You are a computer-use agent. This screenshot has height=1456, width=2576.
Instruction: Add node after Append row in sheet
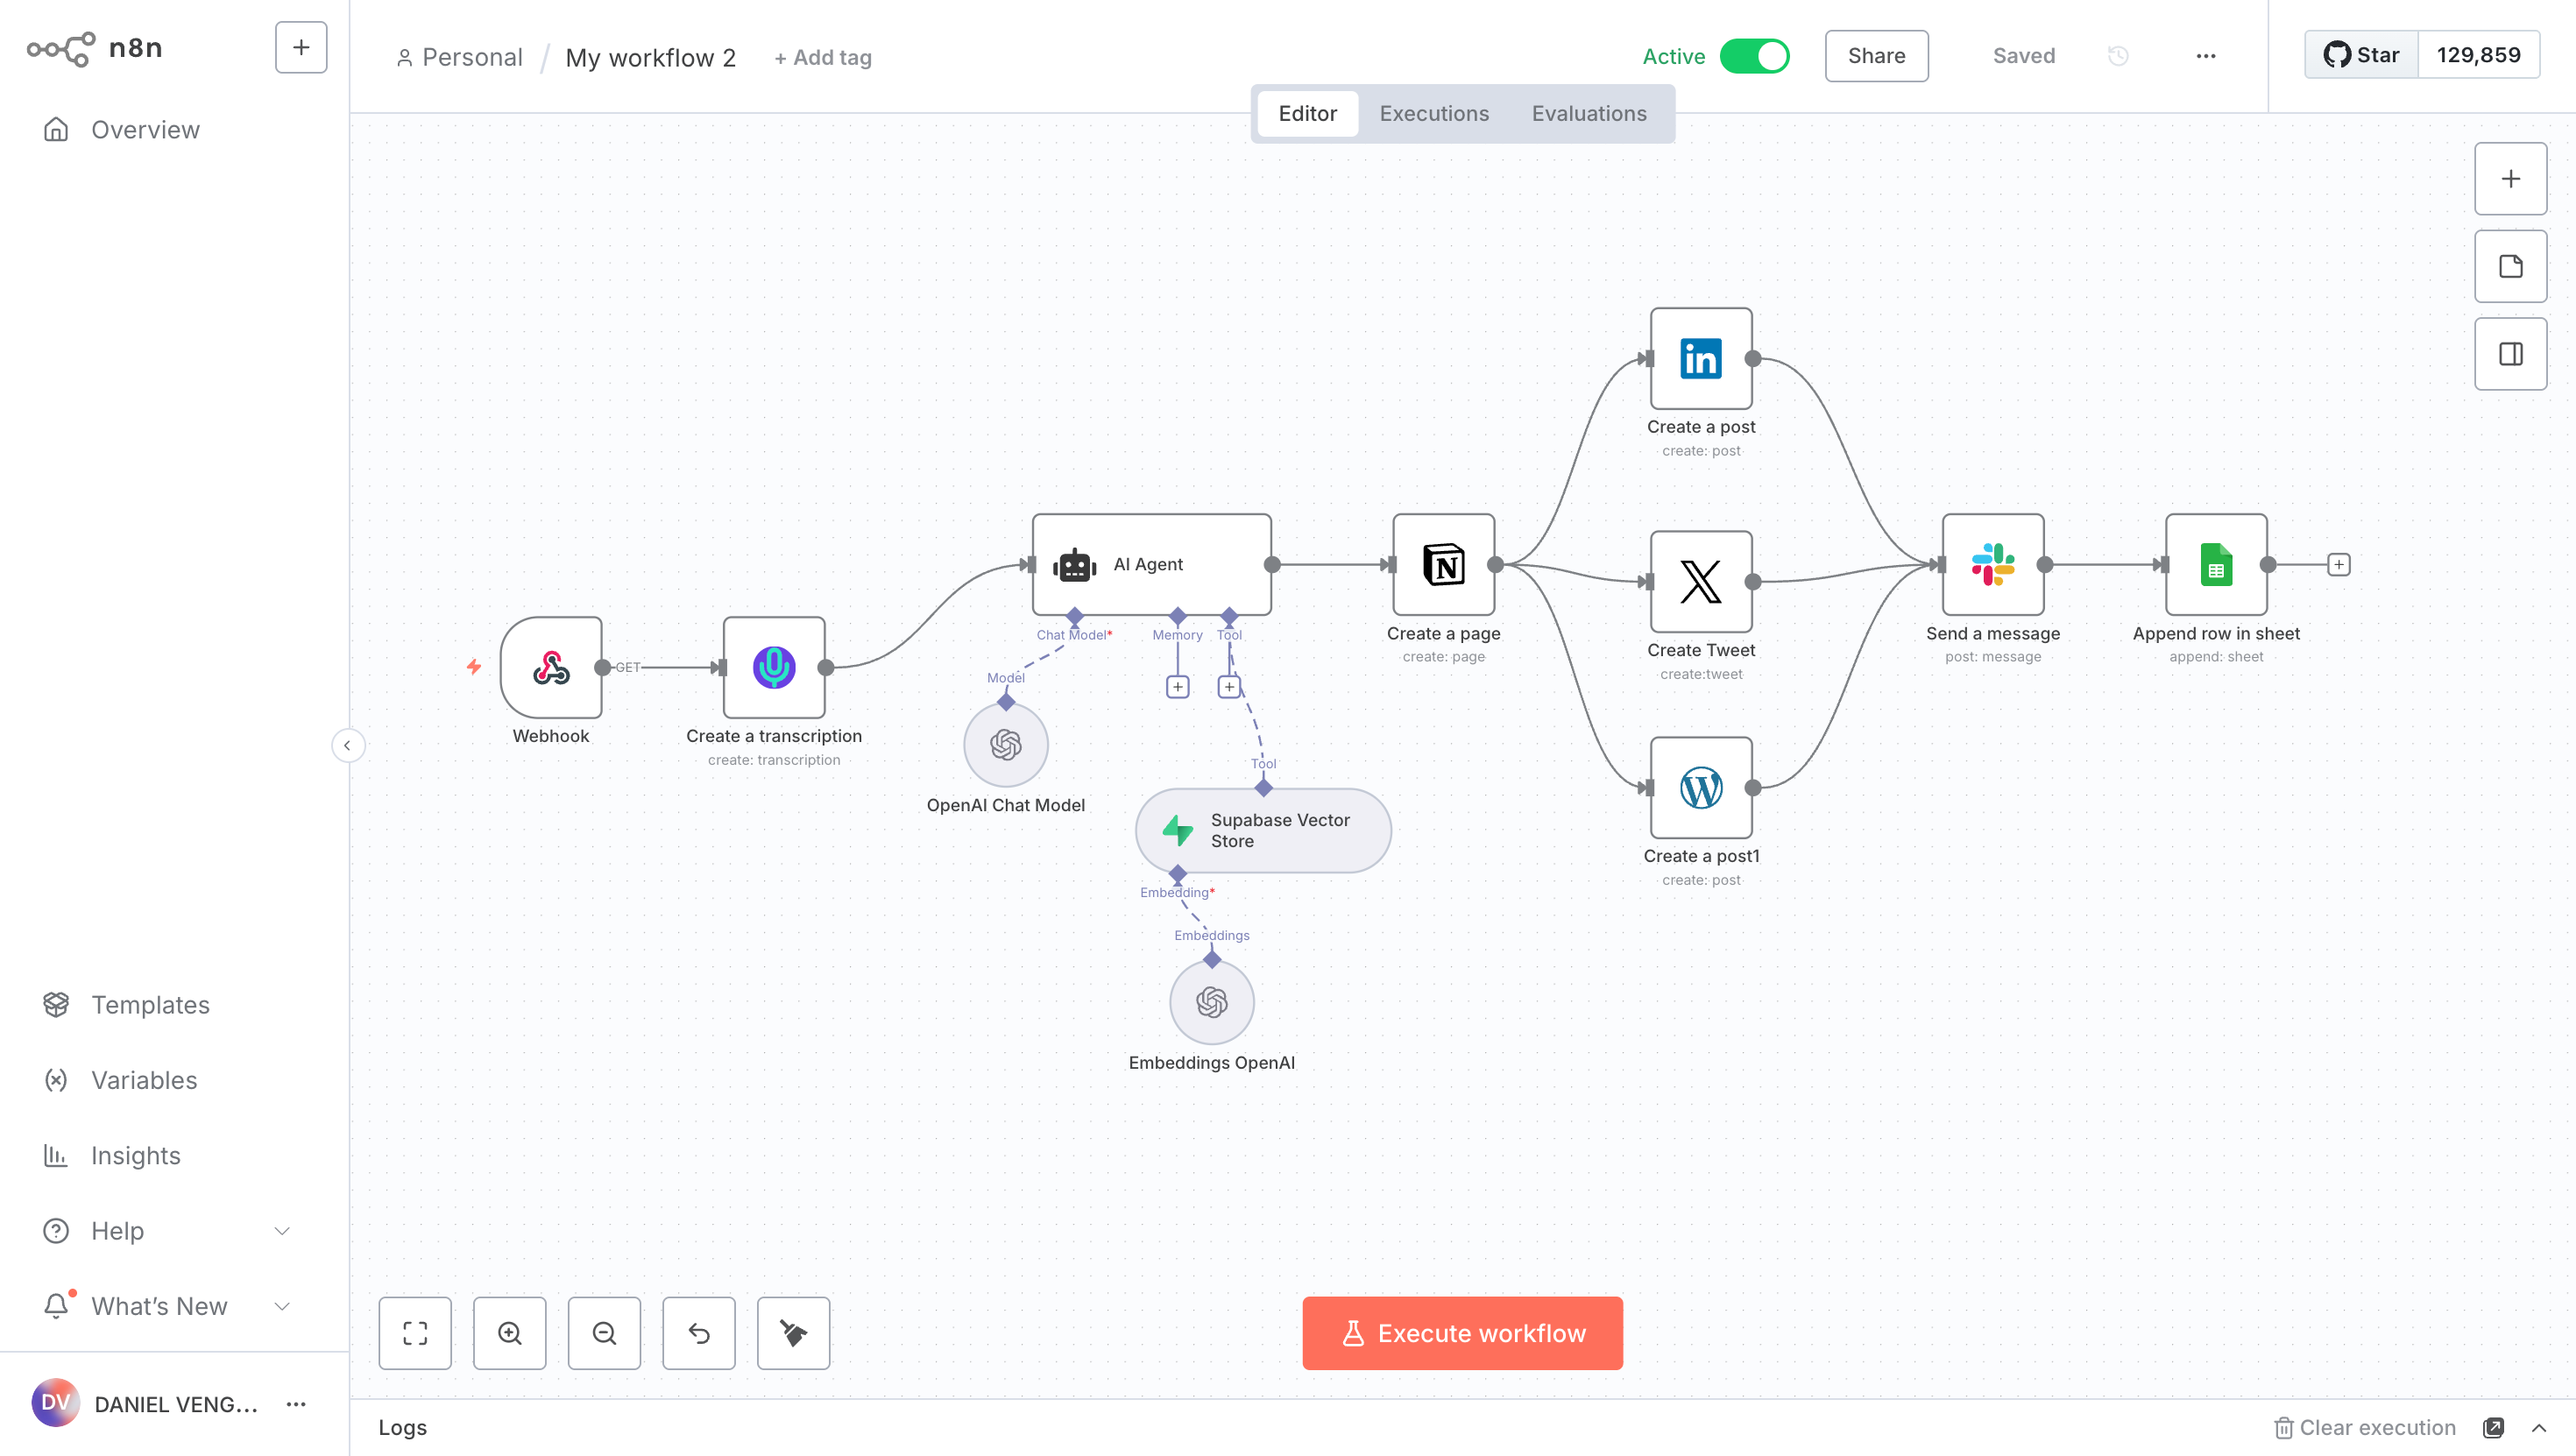(2339, 564)
